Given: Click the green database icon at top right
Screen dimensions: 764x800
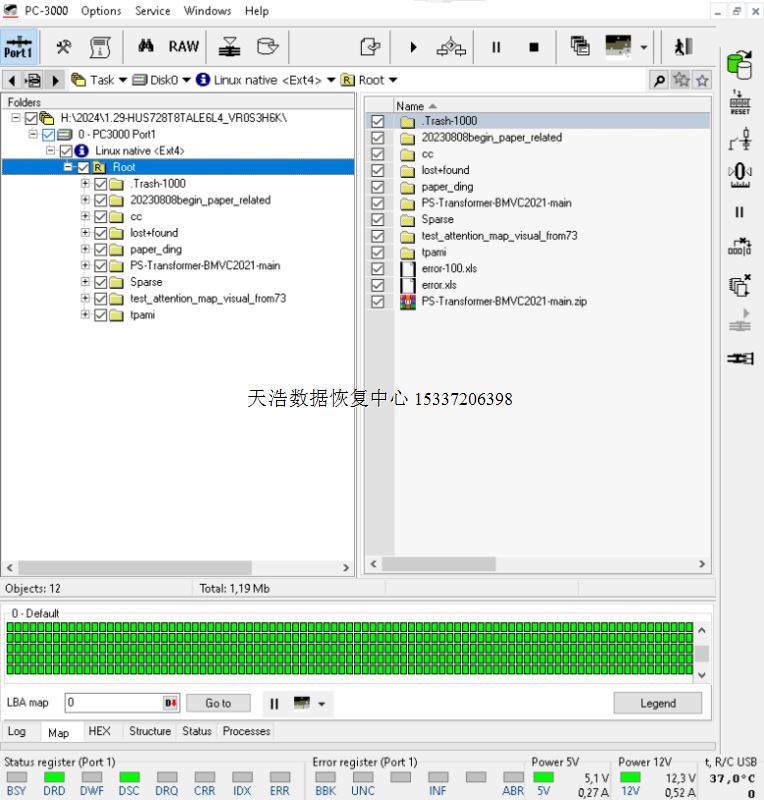Looking at the screenshot, I should pos(740,64).
